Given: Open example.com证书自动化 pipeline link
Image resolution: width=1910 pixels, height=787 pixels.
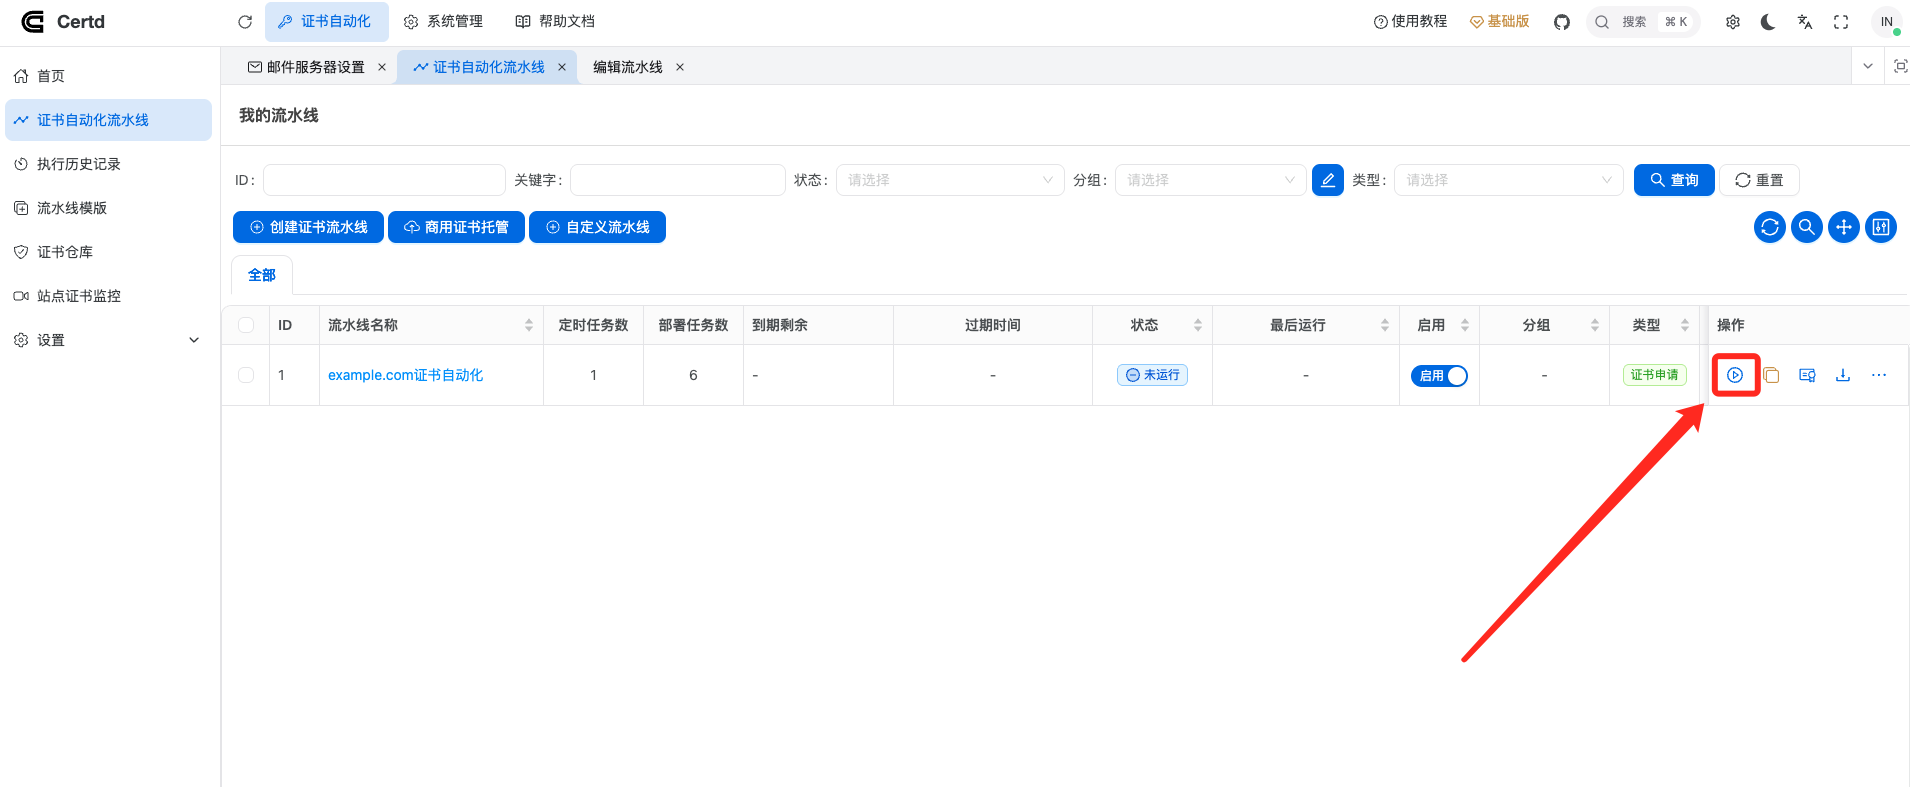Looking at the screenshot, I should click(x=405, y=375).
